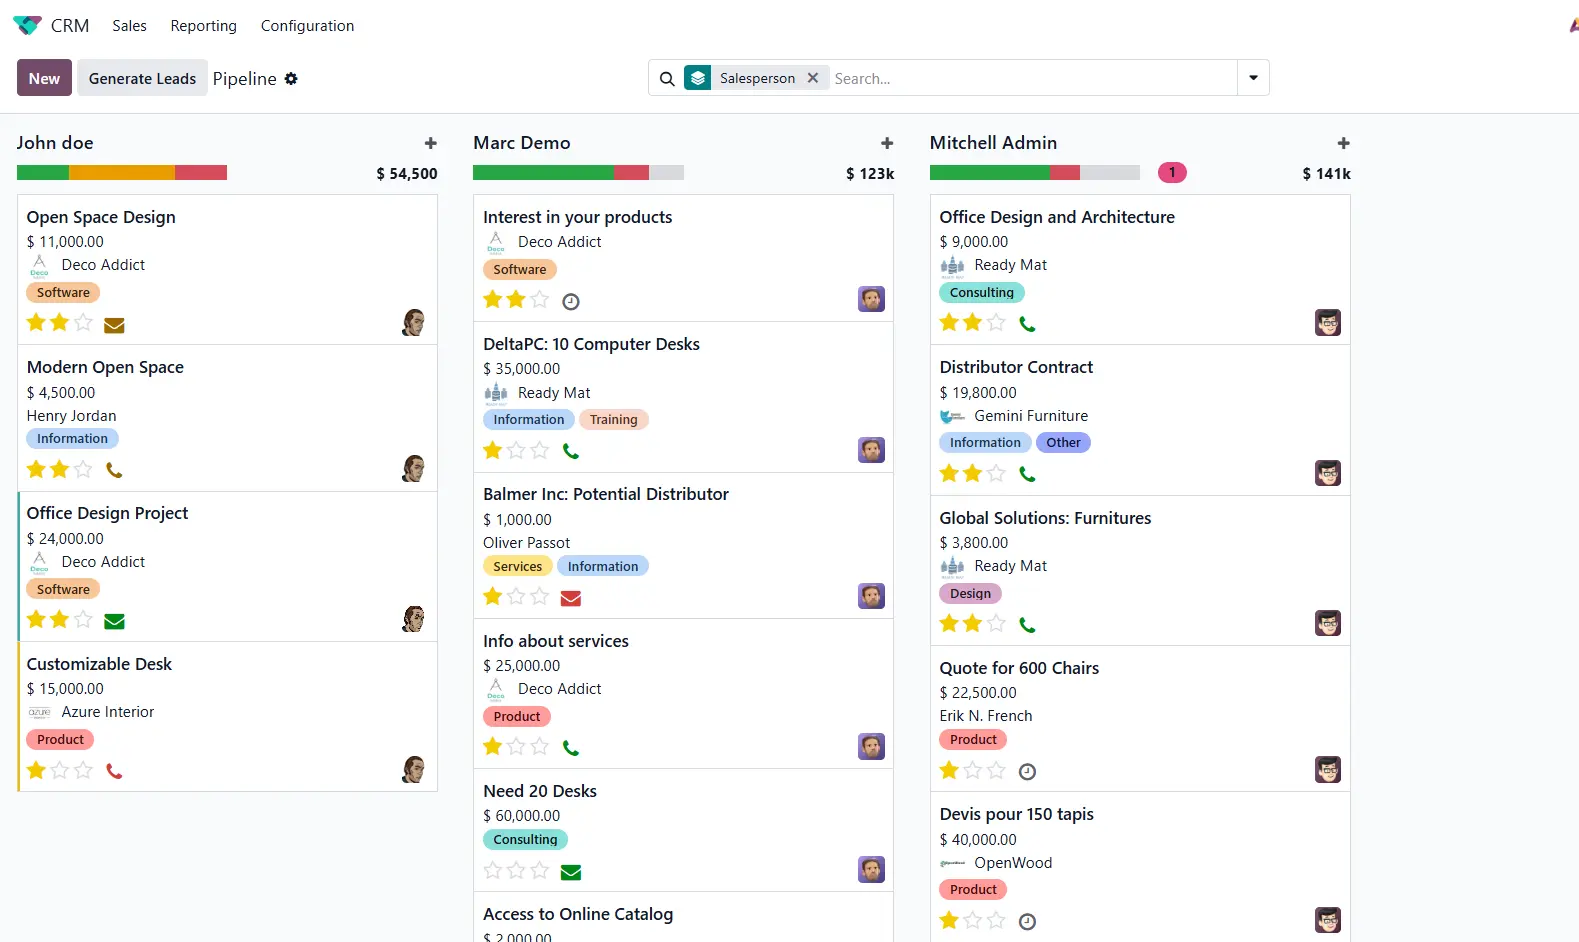Toggle third star on Modern Open Space card

(x=84, y=469)
